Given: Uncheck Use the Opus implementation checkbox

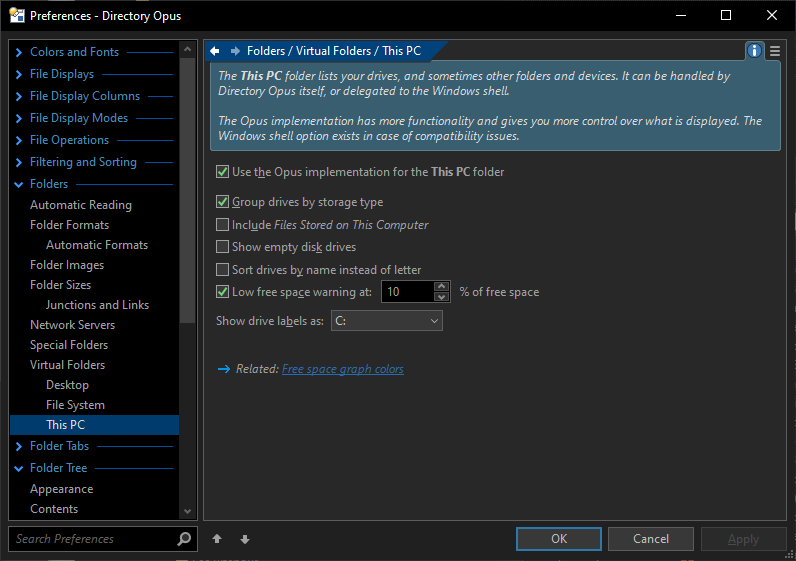Looking at the screenshot, I should (222, 172).
